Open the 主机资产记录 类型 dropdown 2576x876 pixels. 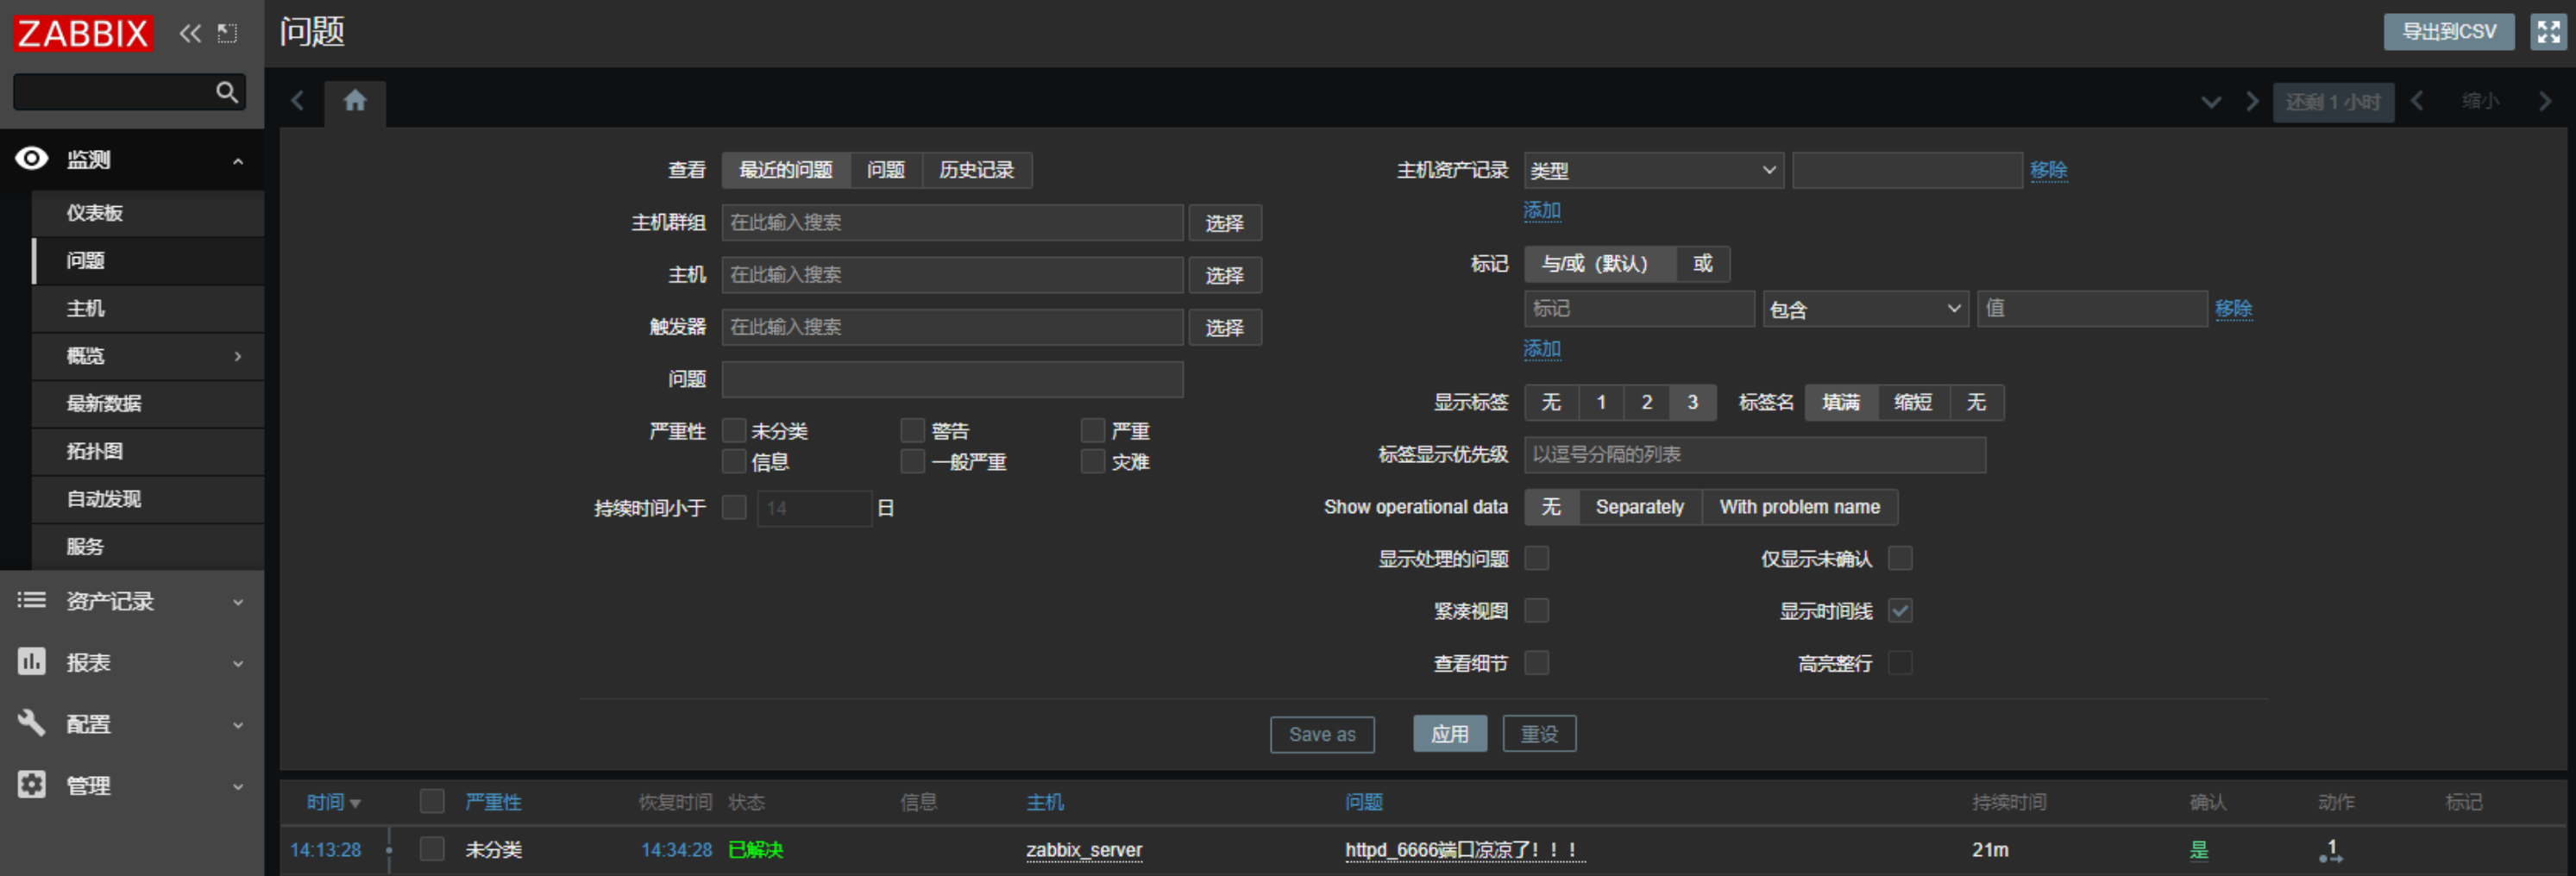(1654, 170)
